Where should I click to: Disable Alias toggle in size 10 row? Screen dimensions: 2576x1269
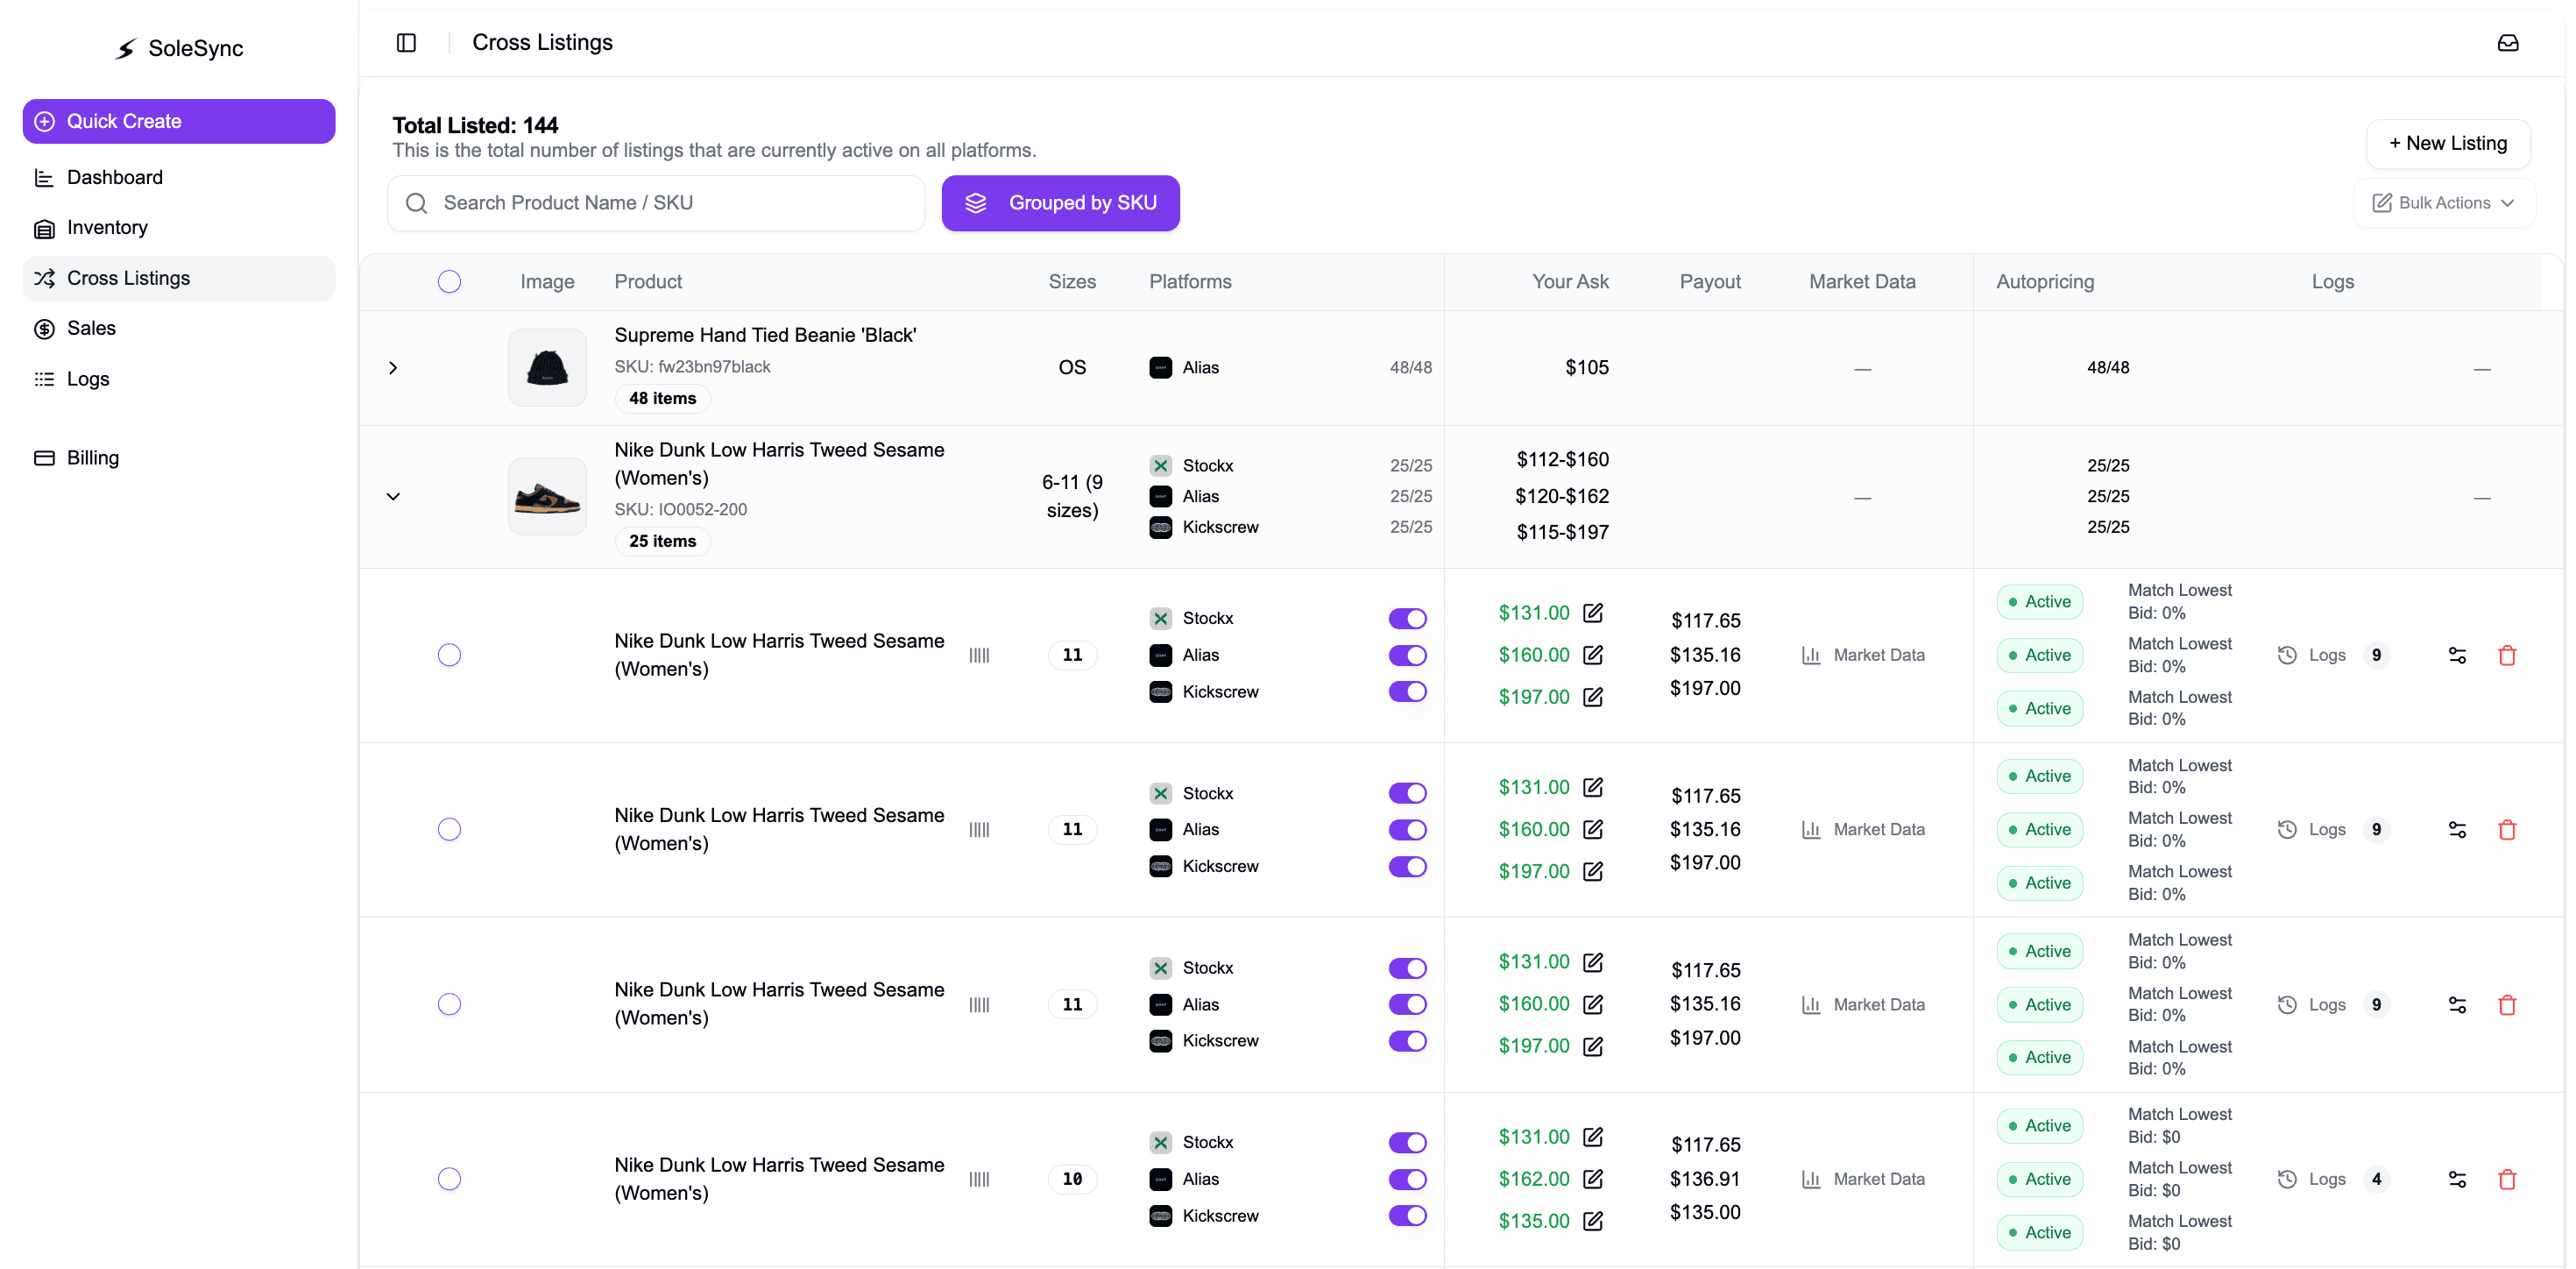tap(1407, 1180)
